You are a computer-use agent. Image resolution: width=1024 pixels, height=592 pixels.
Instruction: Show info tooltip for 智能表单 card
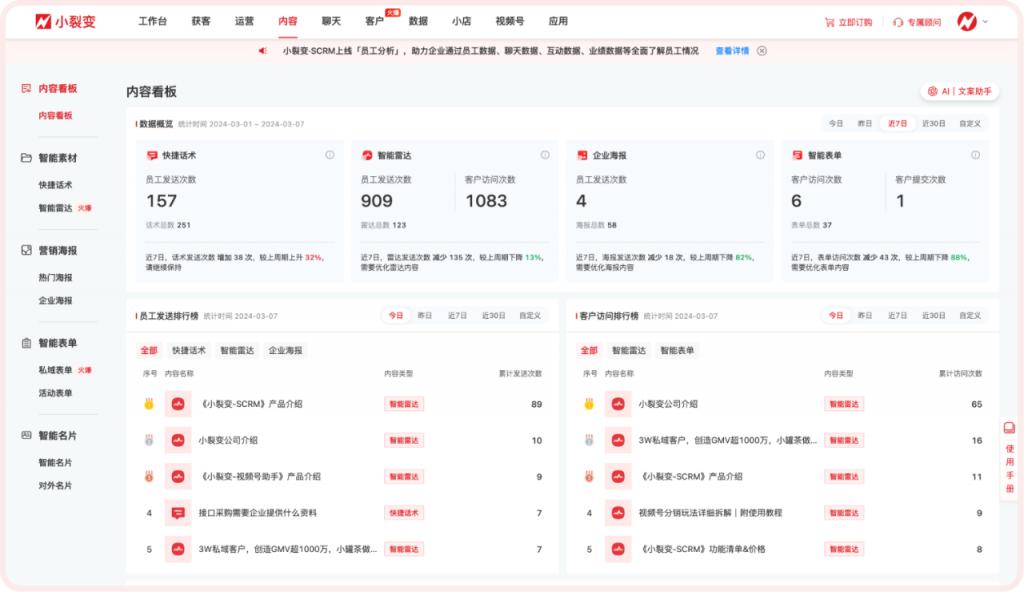click(x=975, y=155)
